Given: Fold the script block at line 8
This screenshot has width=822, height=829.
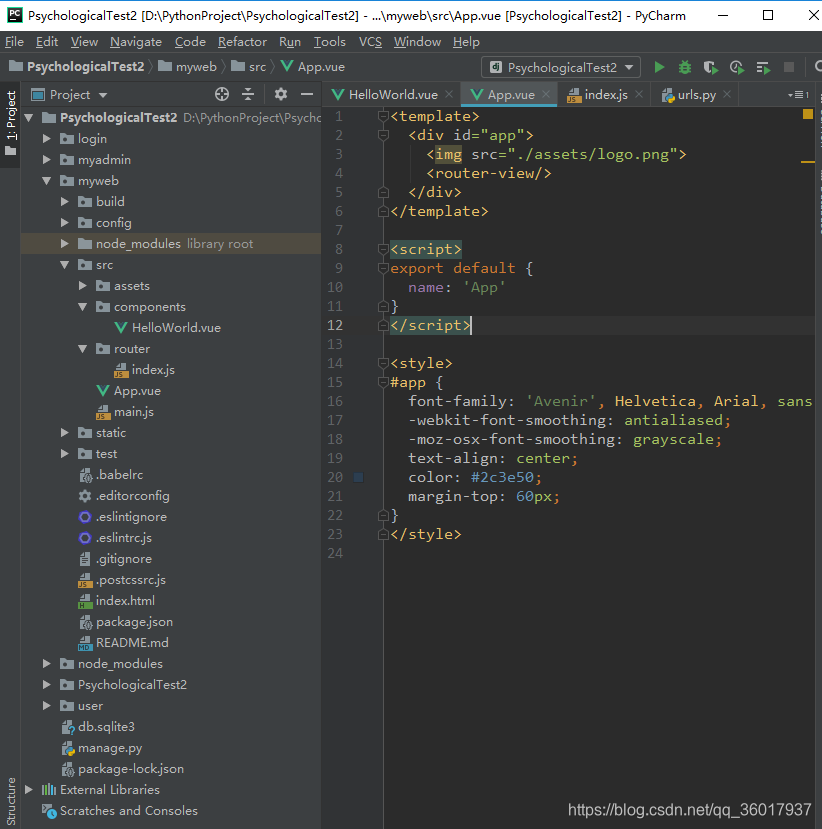Looking at the screenshot, I should click(383, 249).
